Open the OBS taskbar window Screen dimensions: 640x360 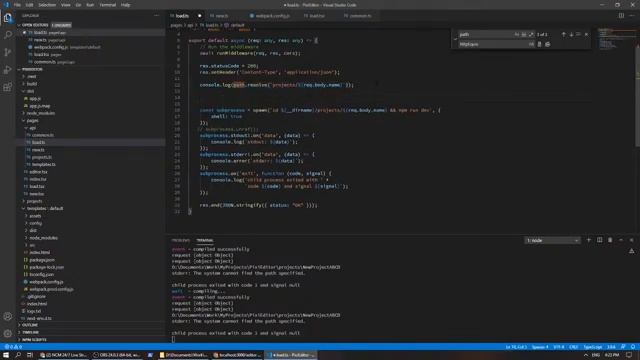[x=117, y=355]
